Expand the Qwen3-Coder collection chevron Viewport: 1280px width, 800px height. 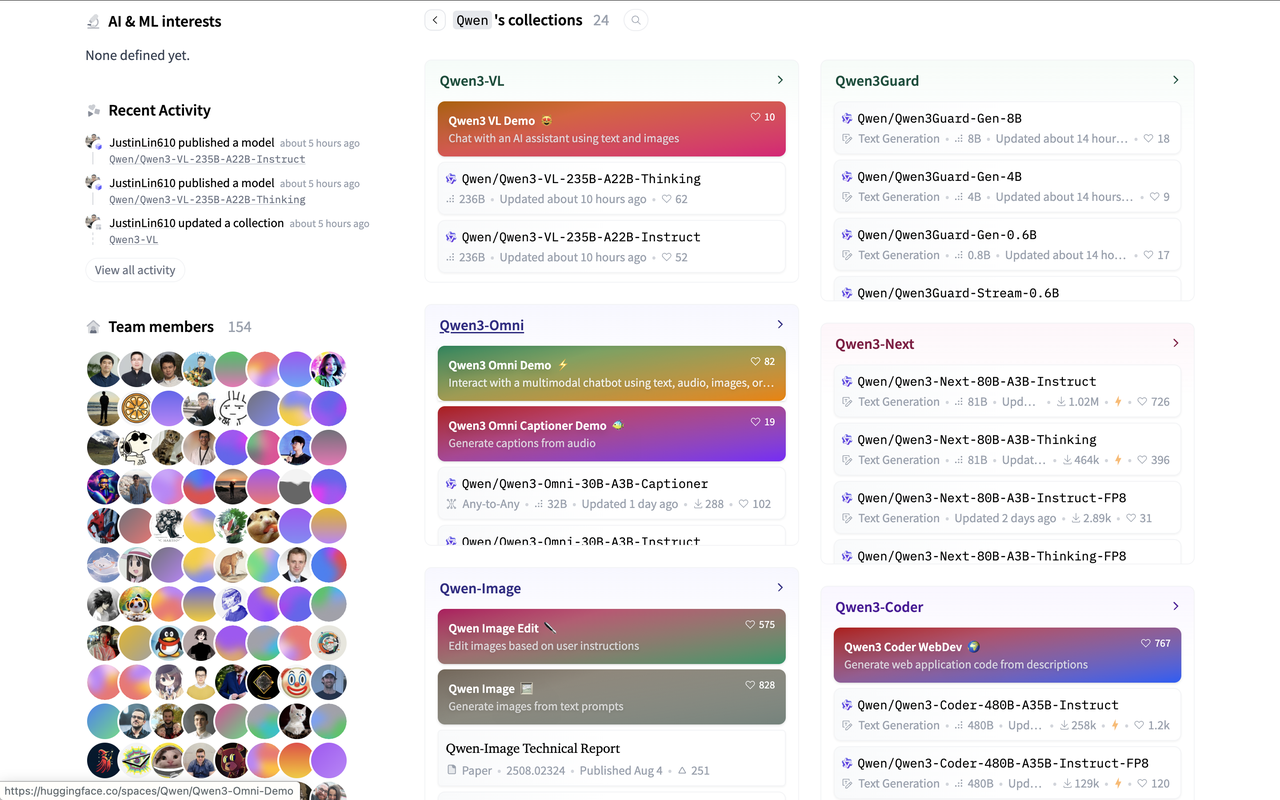[1175, 606]
